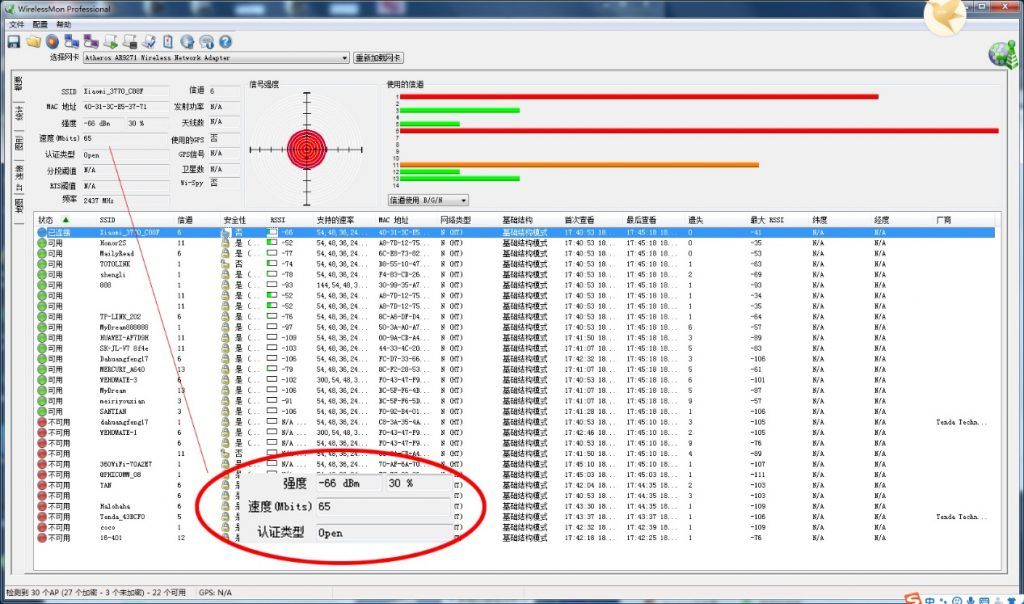Click blue connected status icon of Xiaomi_3770_C88F row
The width and height of the screenshot is (1024, 604).
(42, 232)
